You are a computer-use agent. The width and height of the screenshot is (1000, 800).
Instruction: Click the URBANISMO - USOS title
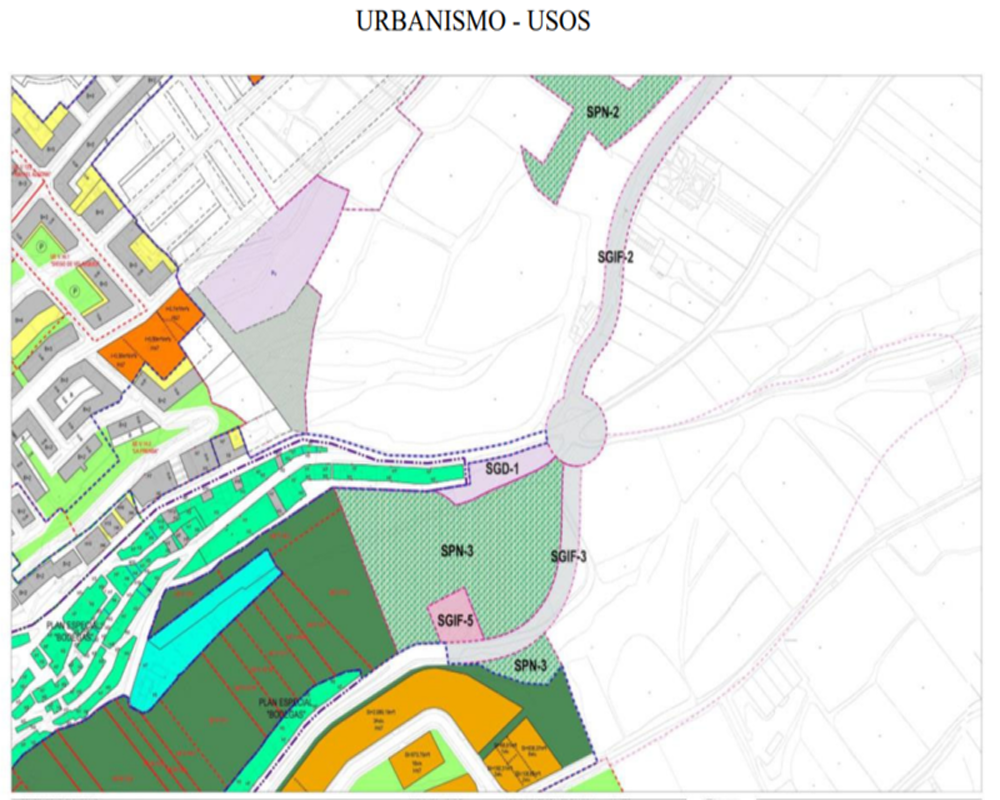[473, 21]
